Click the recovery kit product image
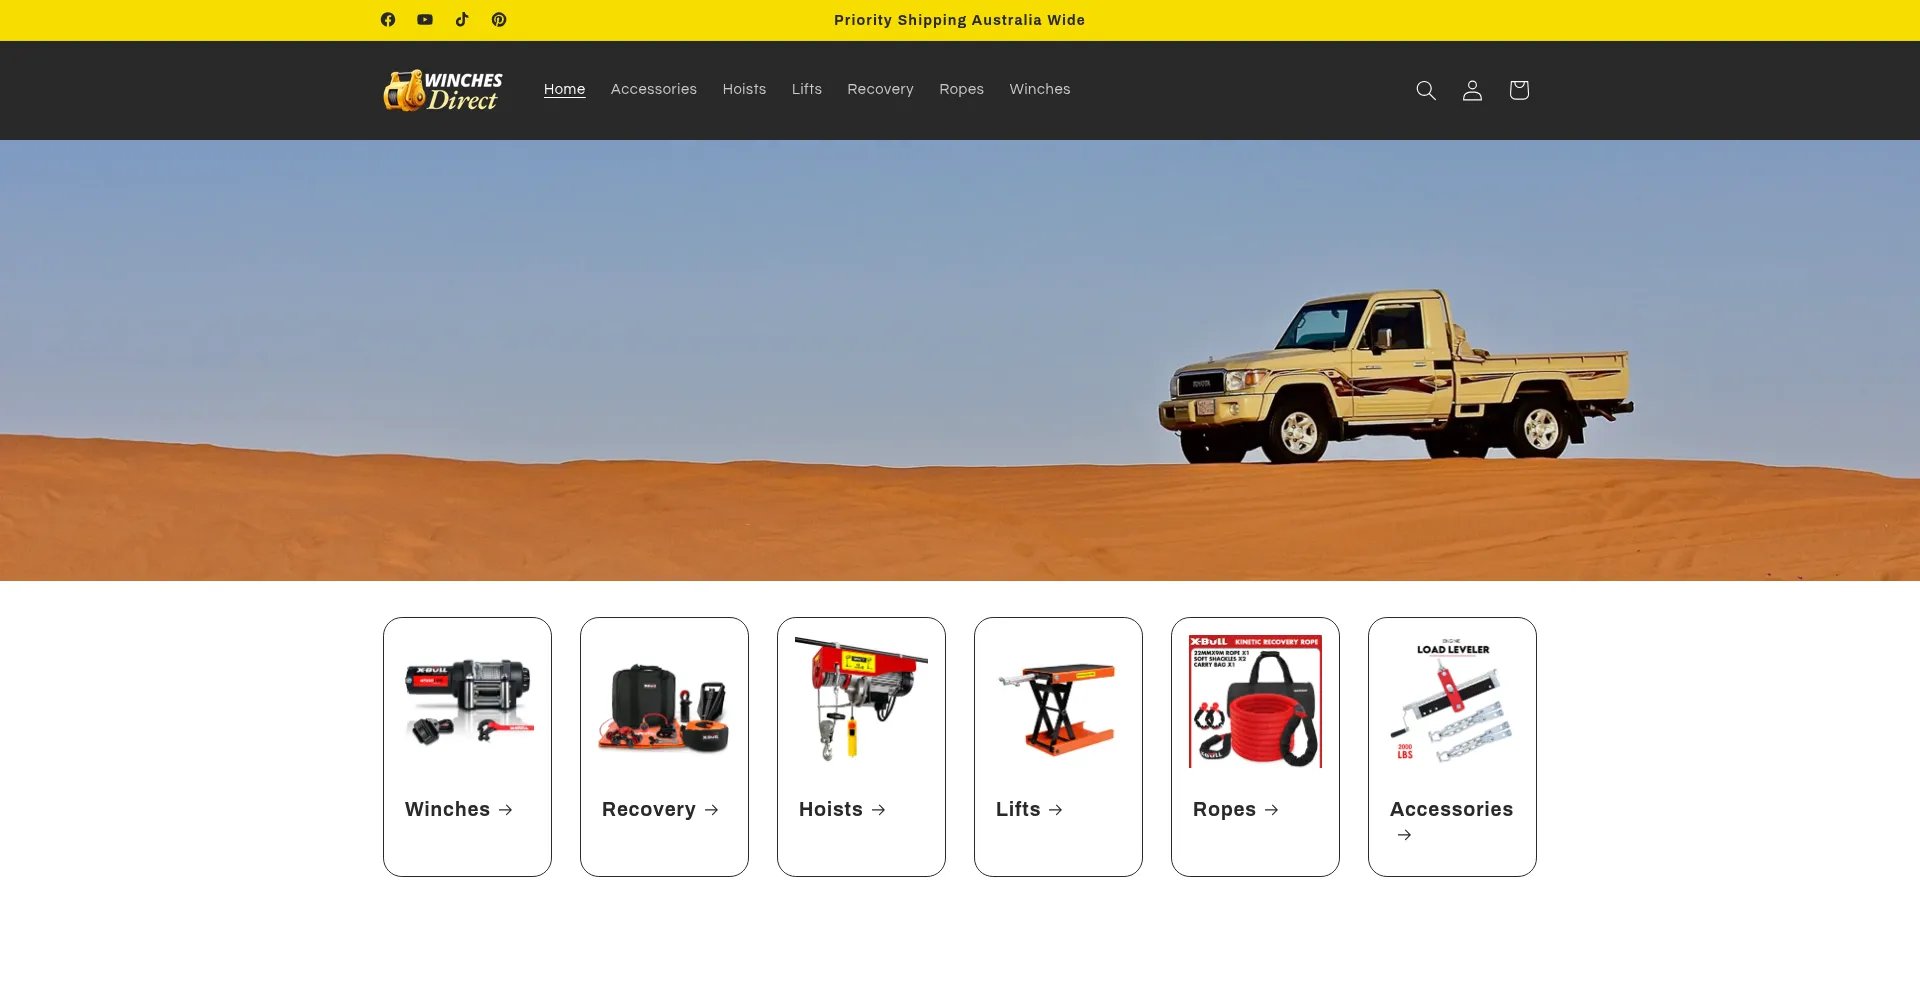1920x993 pixels. 664,706
